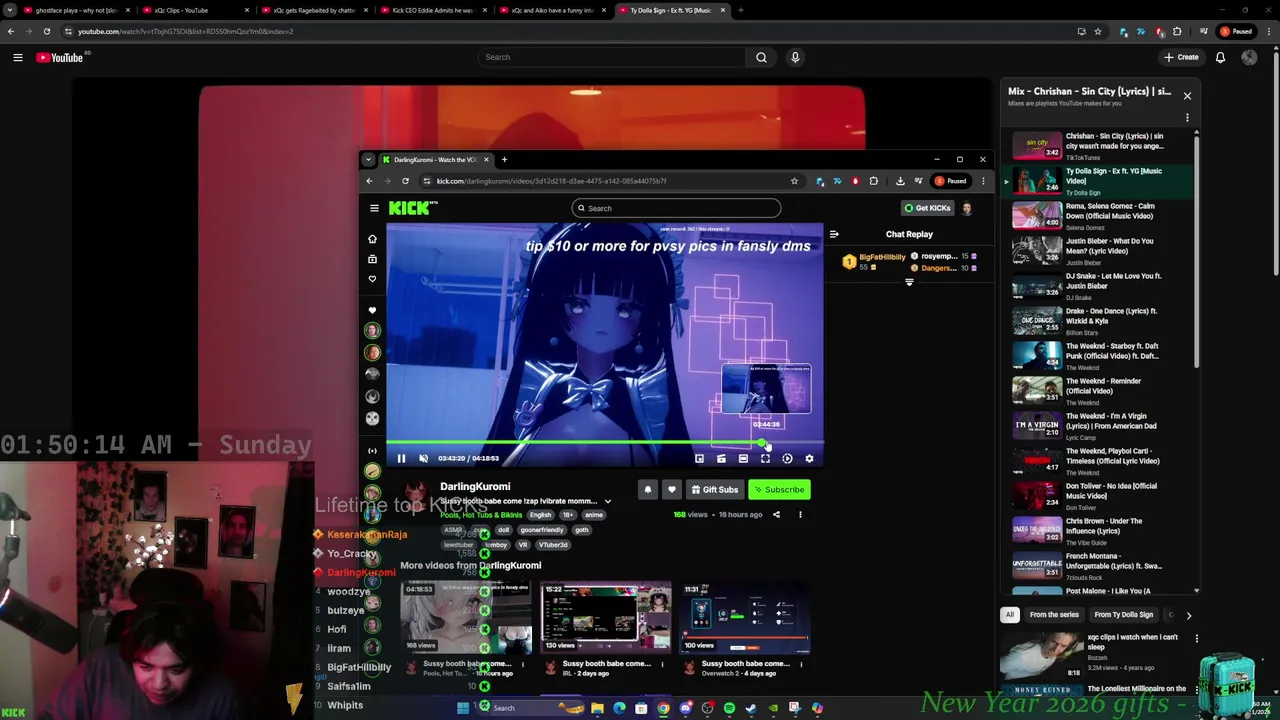This screenshot has width=1280, height=720.
Task: Click the green Subscribe button
Action: coord(779,489)
